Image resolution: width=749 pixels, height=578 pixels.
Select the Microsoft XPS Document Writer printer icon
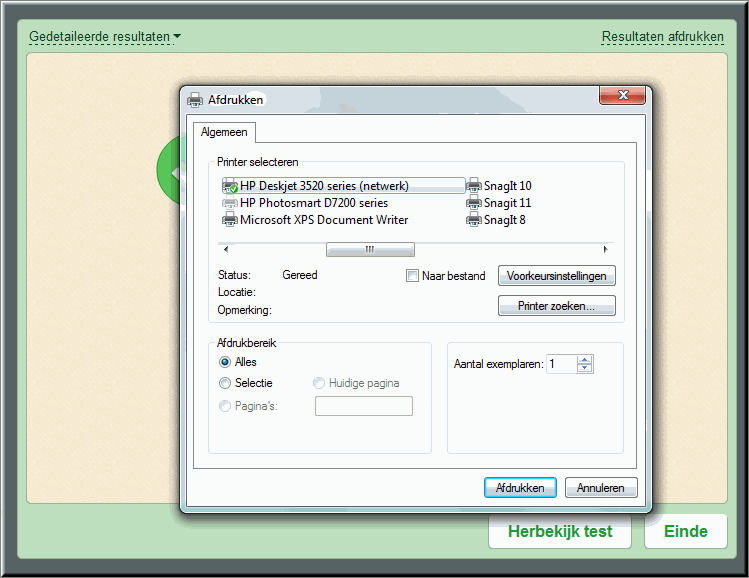pos(230,220)
